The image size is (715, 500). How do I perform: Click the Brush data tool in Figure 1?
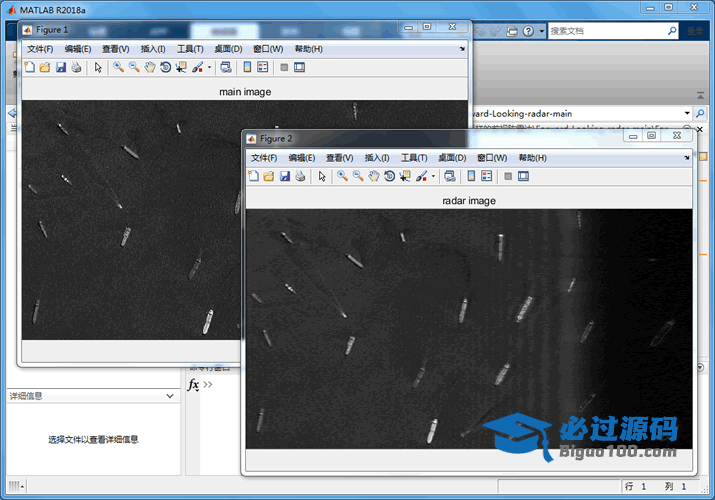click(x=197, y=68)
